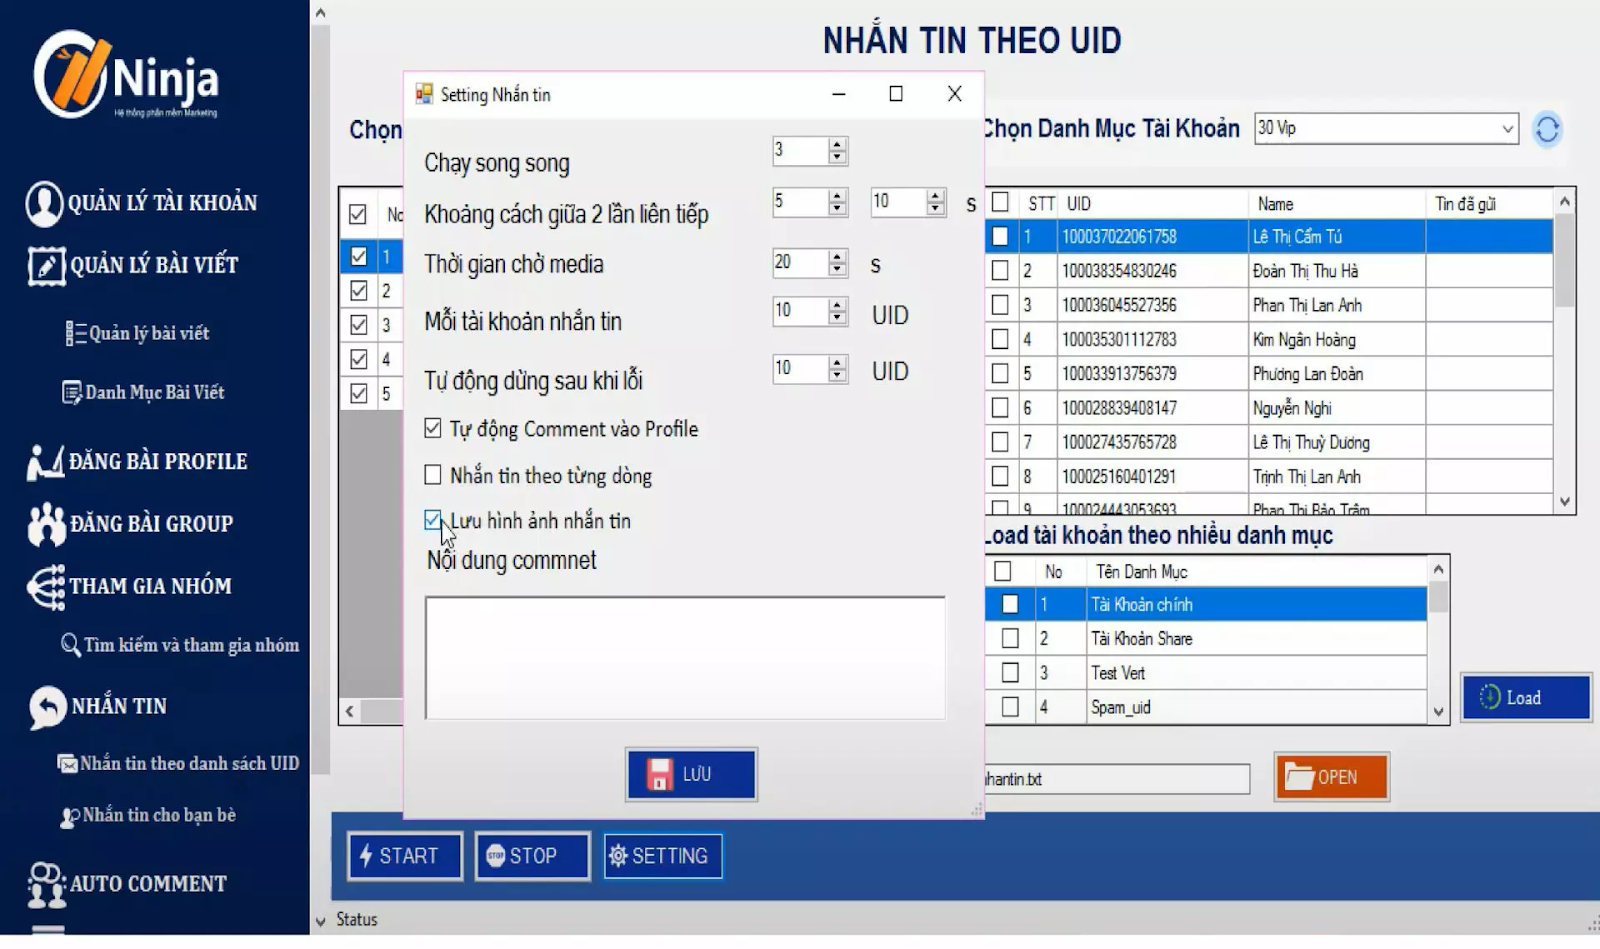Screen dimensions: 1600x949
Task: Click the floppy disk icon on LƯU
Action: [659, 775]
